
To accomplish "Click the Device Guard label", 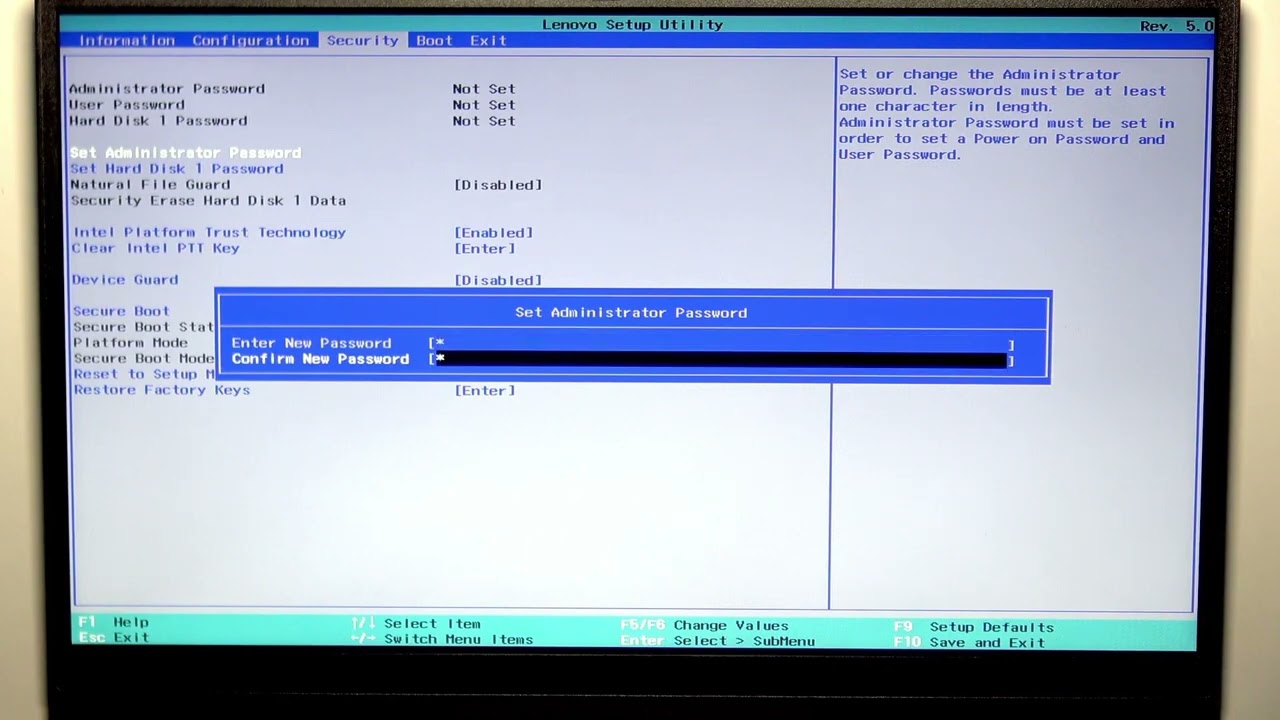I will pyautogui.click(x=125, y=279).
